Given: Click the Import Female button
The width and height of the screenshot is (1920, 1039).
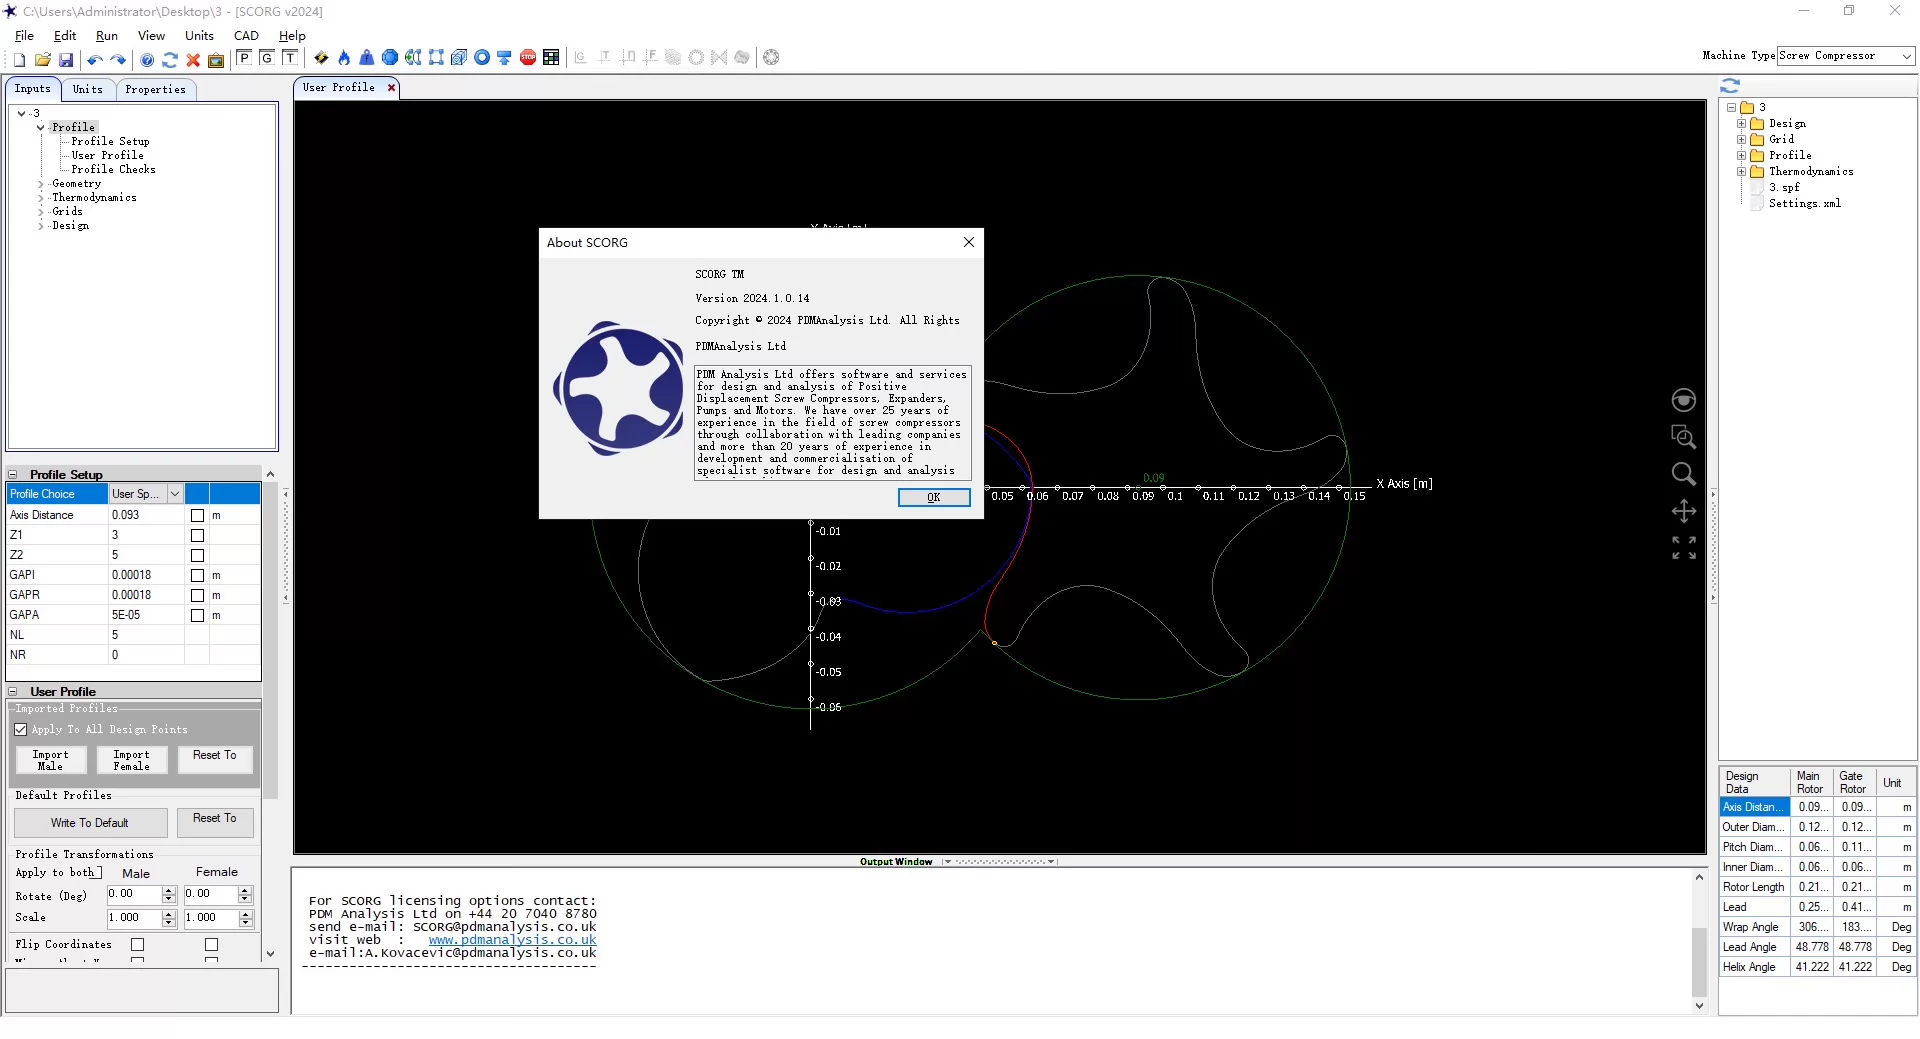Looking at the screenshot, I should [132, 761].
